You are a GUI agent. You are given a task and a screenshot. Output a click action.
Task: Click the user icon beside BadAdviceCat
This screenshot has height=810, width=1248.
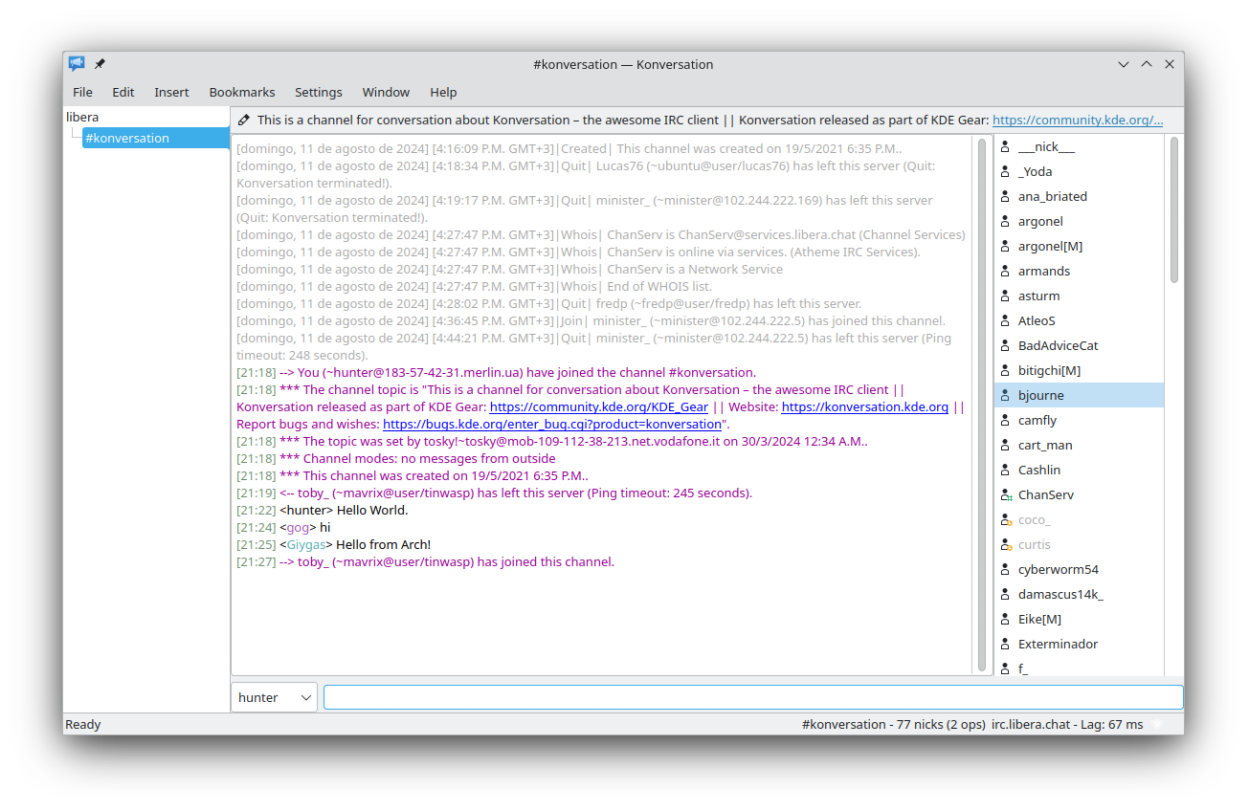(x=1006, y=346)
